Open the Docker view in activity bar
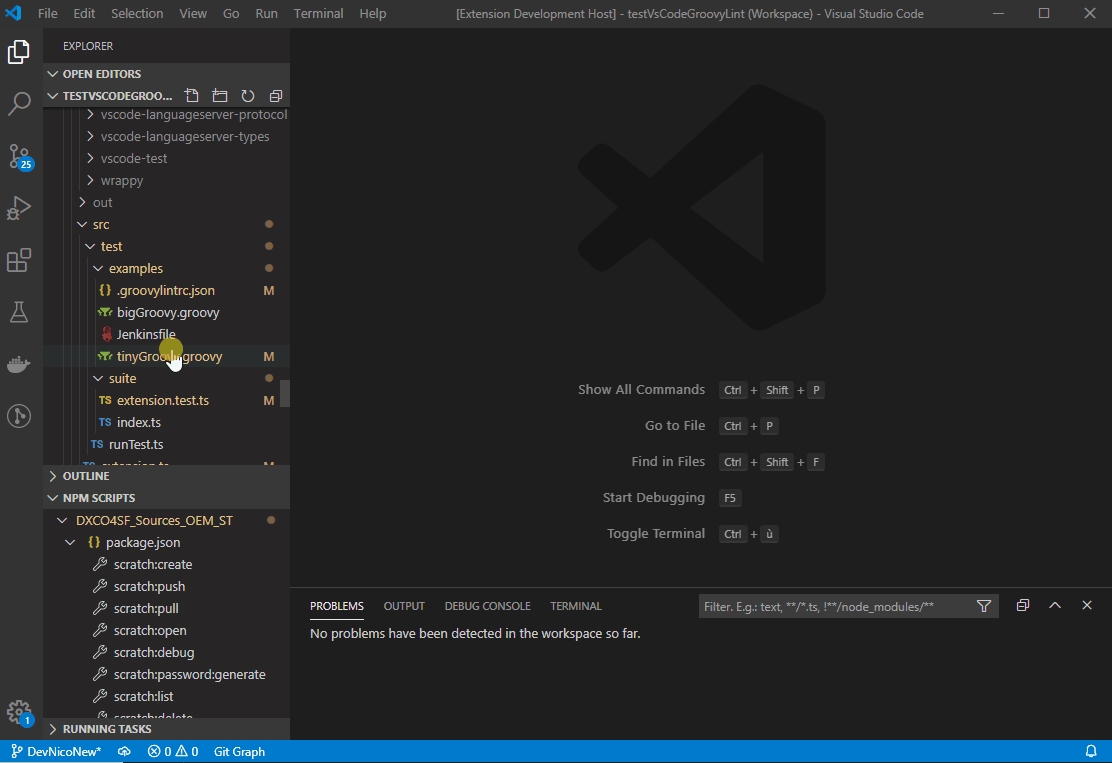1112x763 pixels. coord(19,364)
